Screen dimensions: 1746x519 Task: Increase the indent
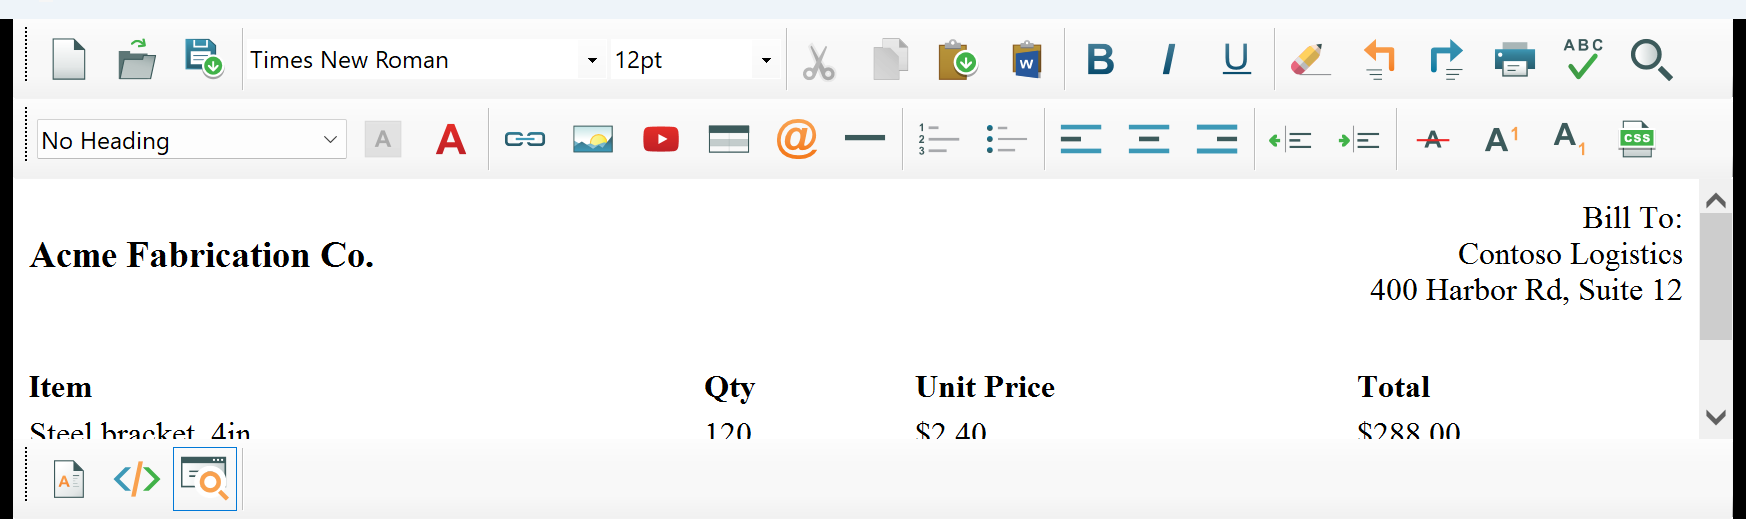pyautogui.click(x=1359, y=140)
